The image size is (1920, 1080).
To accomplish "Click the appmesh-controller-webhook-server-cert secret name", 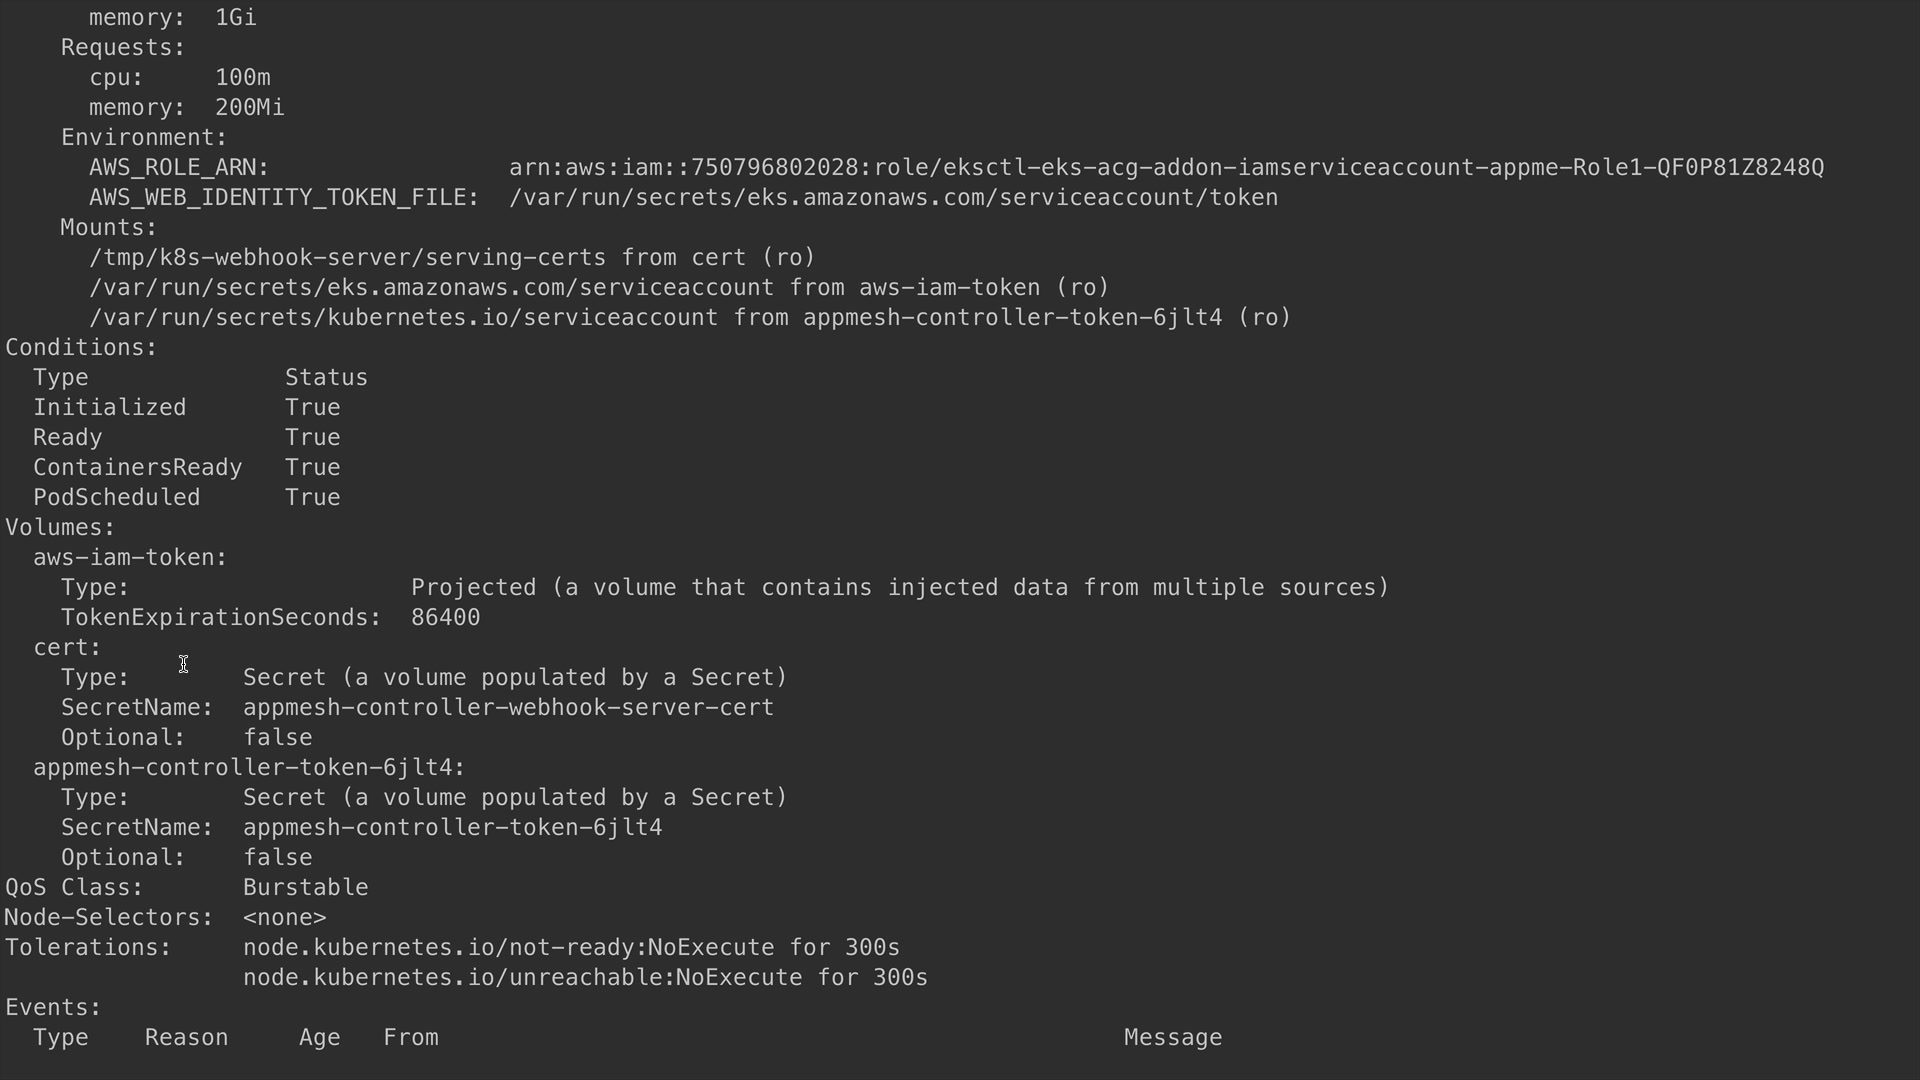I will [508, 708].
